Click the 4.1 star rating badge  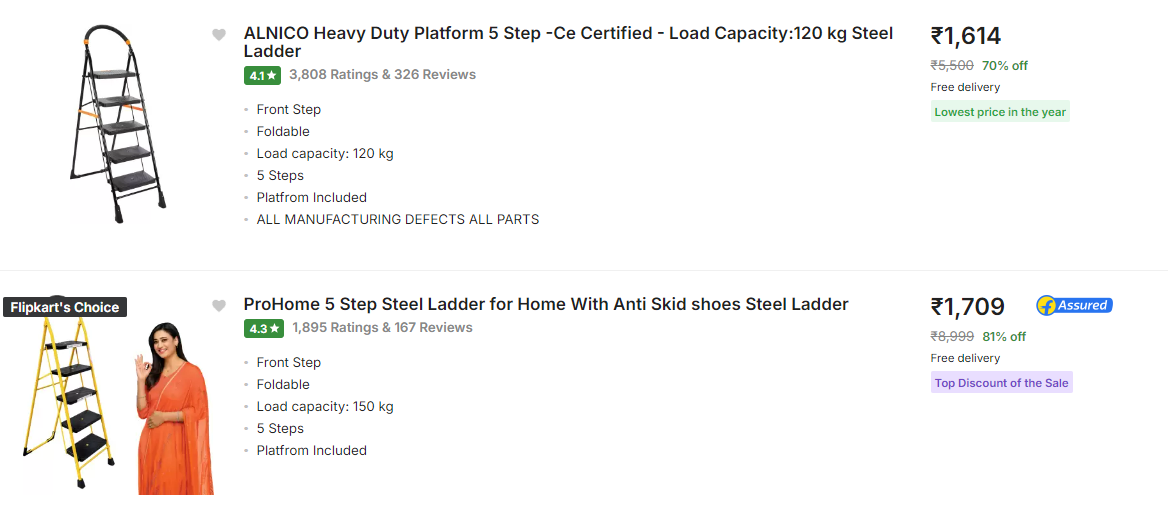pos(263,75)
